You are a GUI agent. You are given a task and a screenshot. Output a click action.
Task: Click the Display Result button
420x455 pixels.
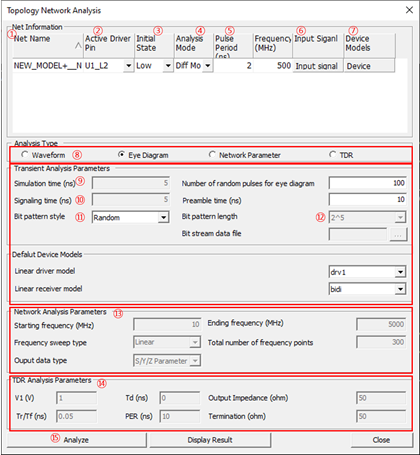[210, 440]
